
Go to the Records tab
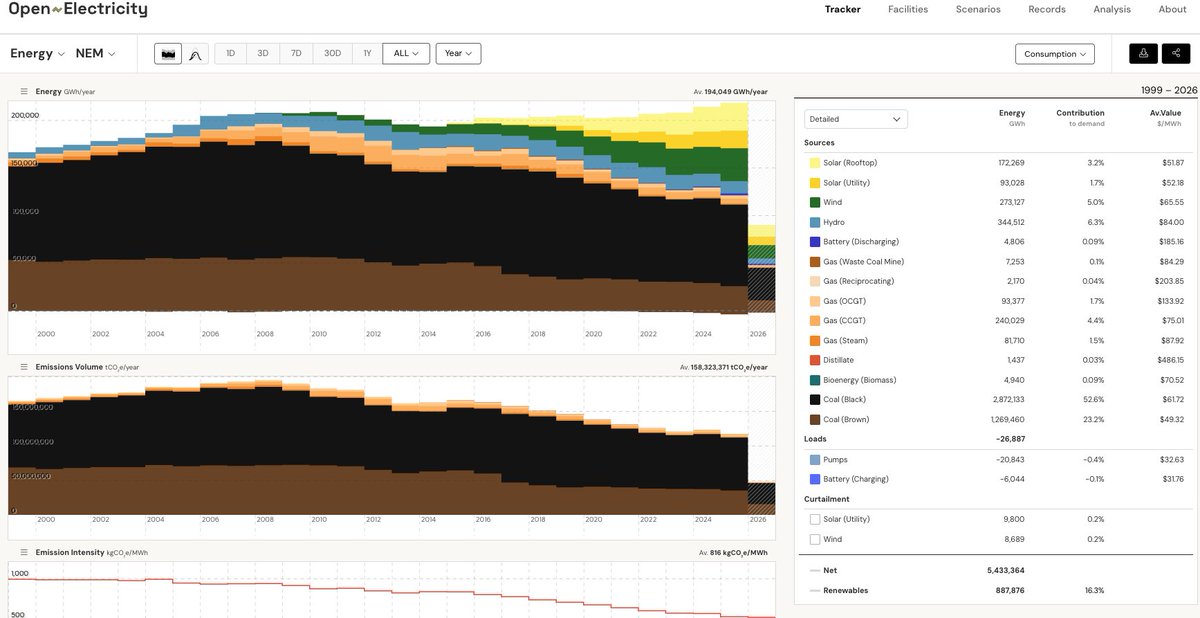tap(1047, 9)
